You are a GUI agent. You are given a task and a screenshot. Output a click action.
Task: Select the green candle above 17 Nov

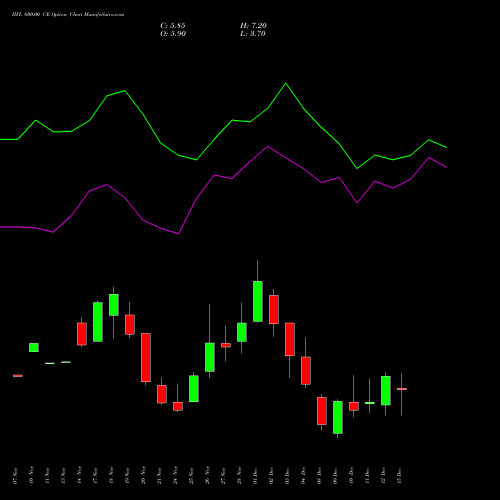pos(98,322)
